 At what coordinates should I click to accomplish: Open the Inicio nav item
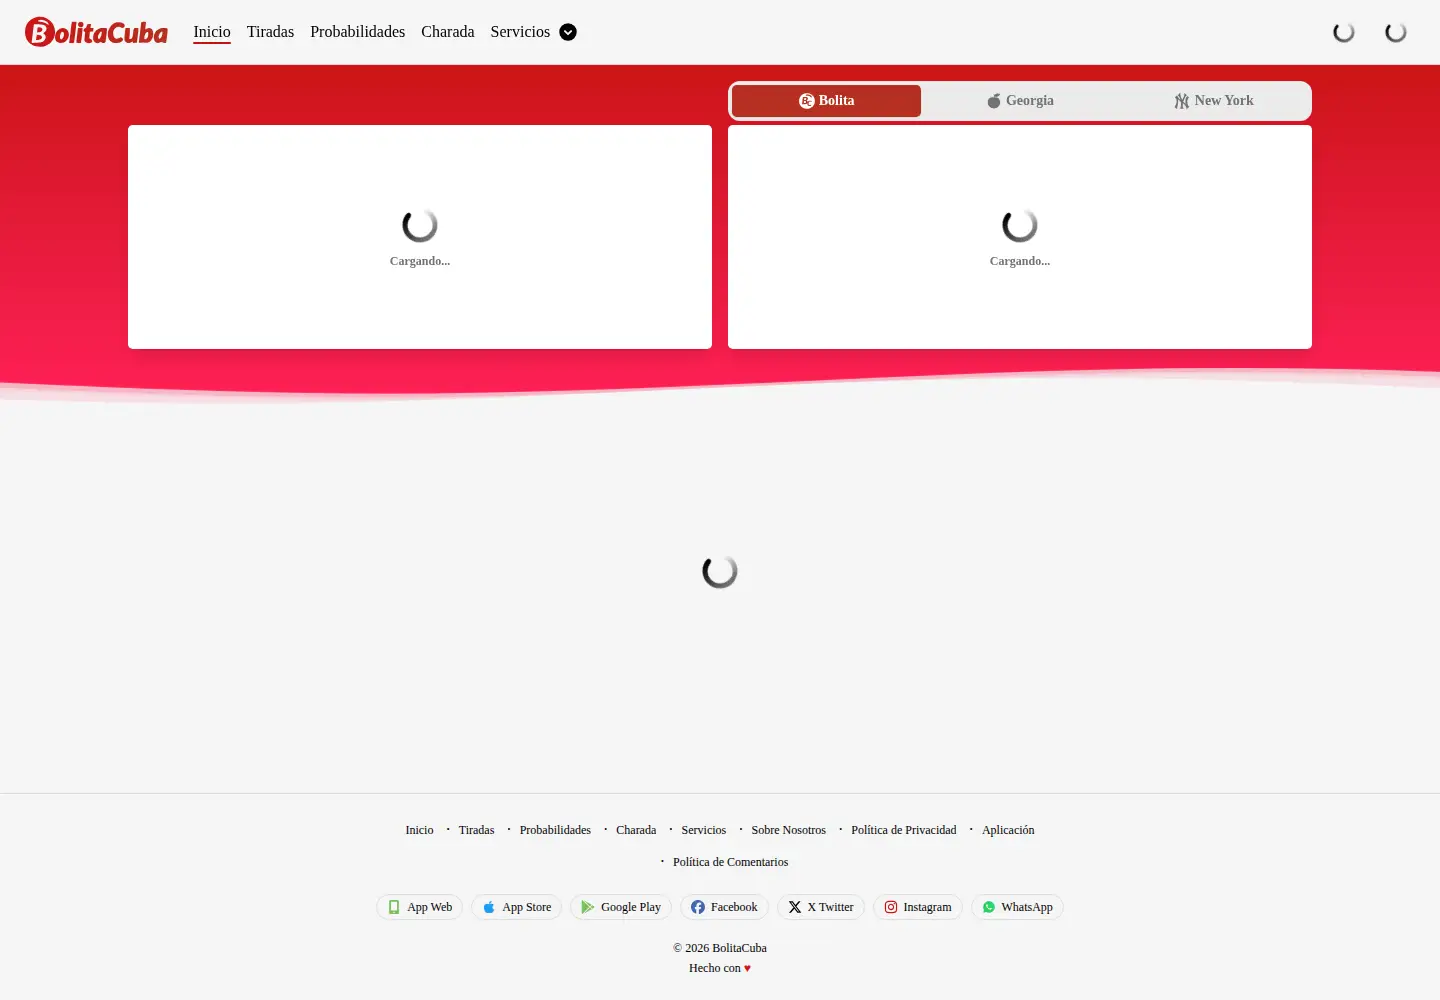click(212, 32)
